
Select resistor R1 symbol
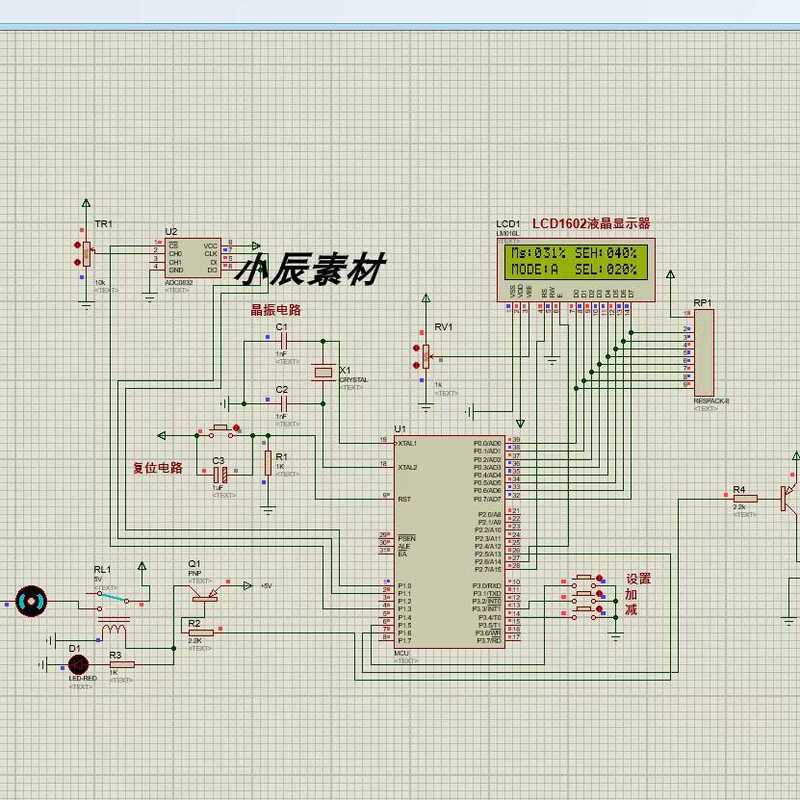coord(268,463)
